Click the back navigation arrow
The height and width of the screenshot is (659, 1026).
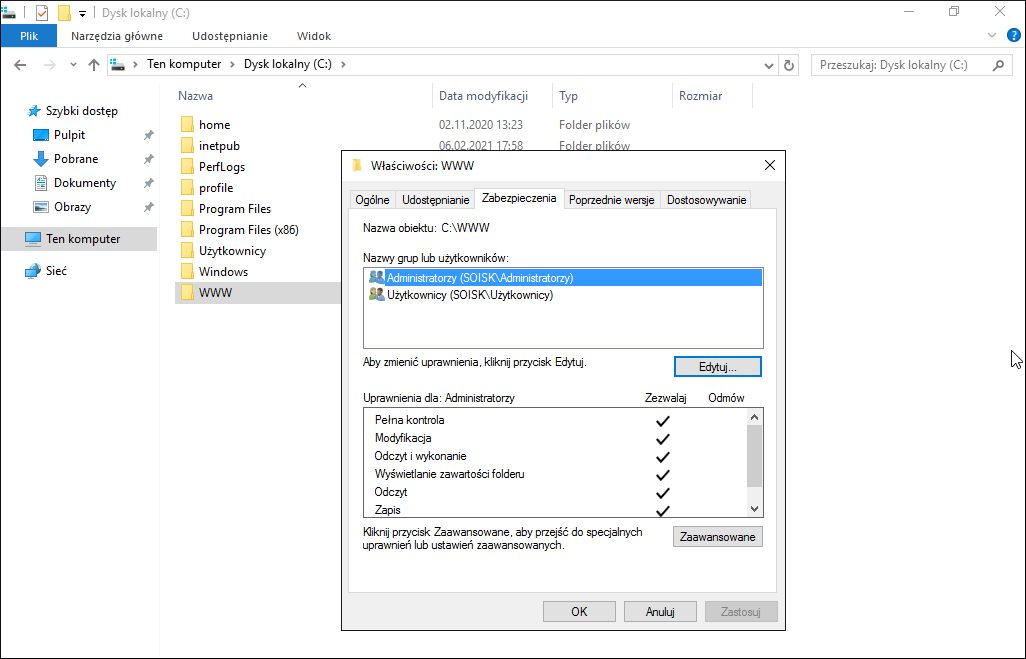[x=20, y=65]
